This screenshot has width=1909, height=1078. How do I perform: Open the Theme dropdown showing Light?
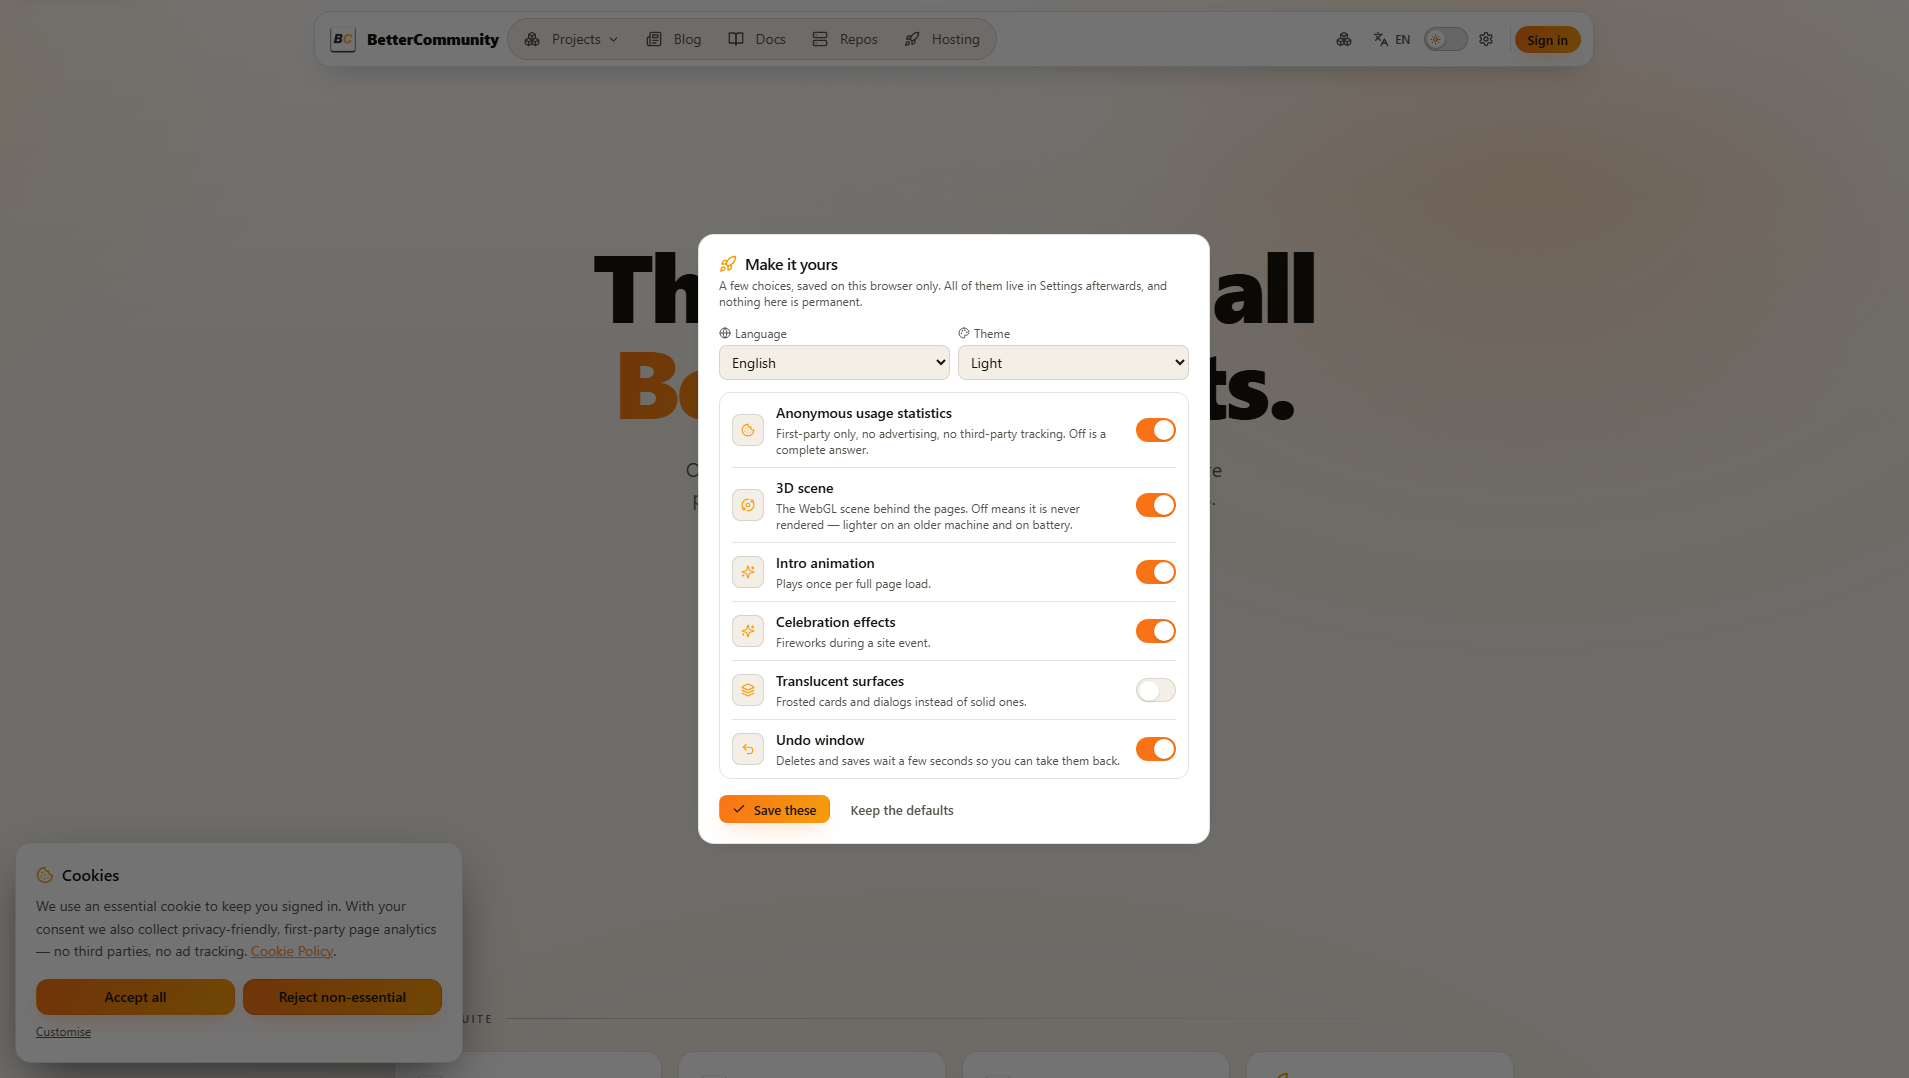[x=1073, y=362]
